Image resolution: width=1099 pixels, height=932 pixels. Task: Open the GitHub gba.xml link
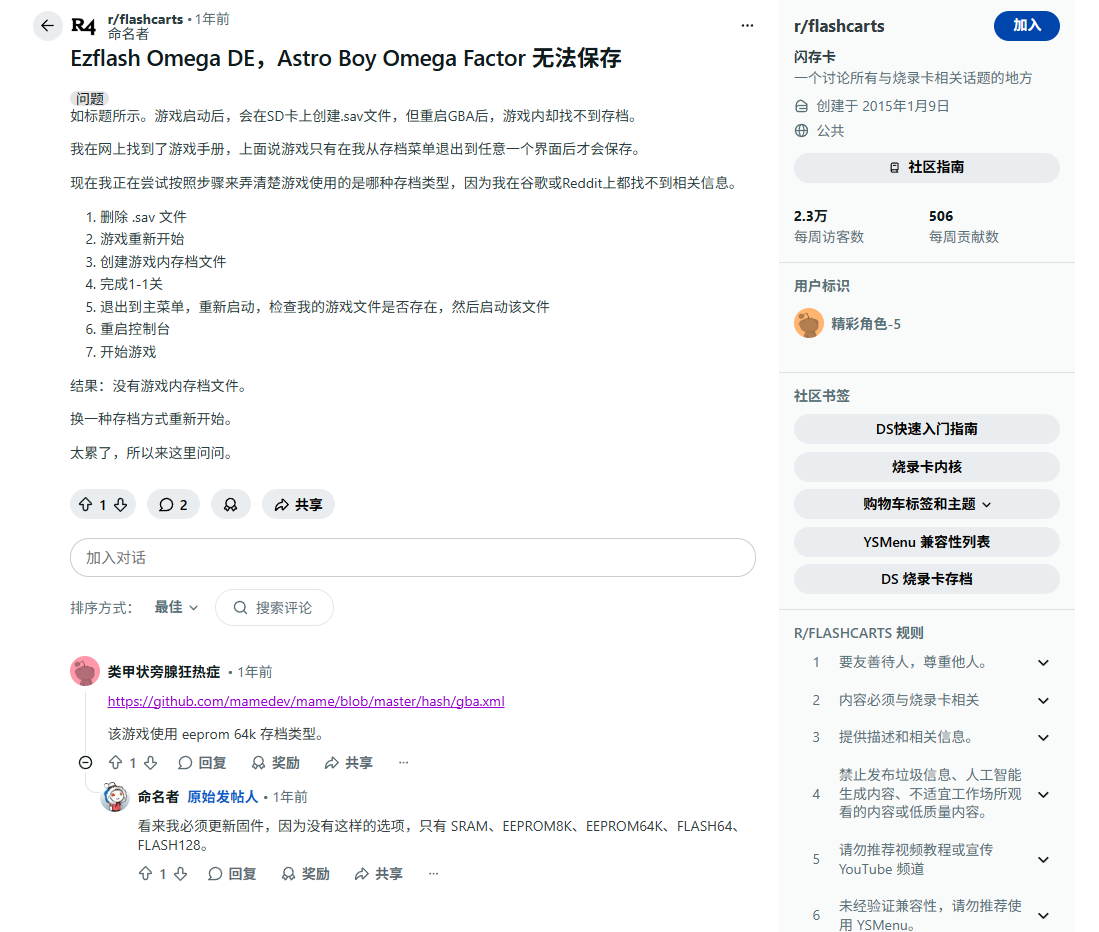click(306, 701)
